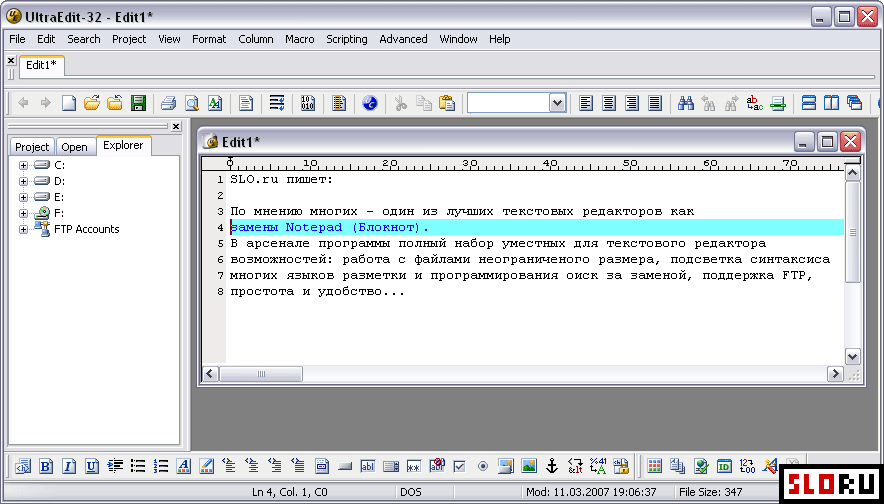Open the File menu

[17, 39]
